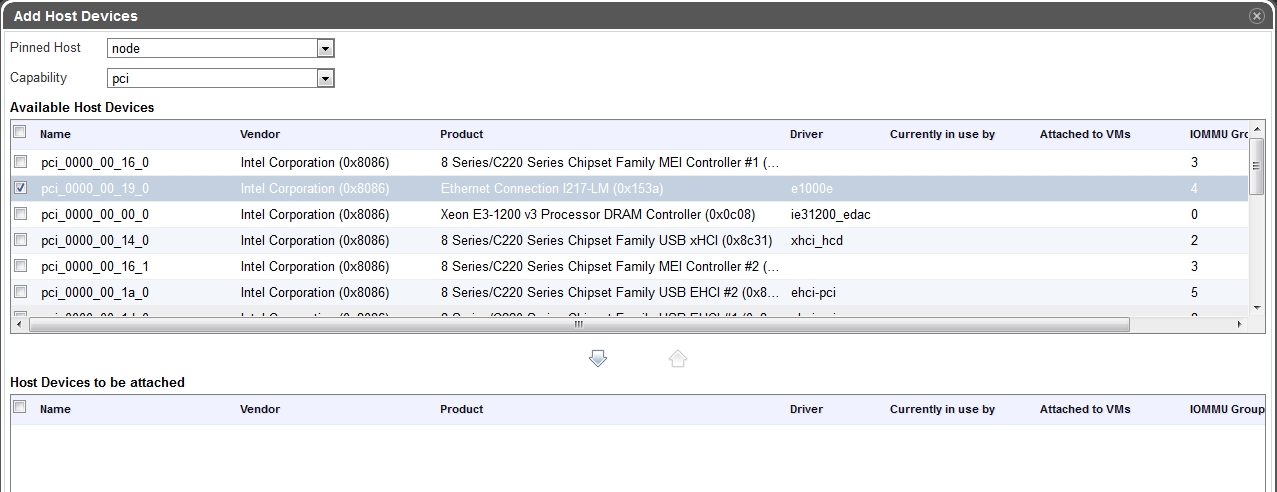The image size is (1277, 492).
Task: Uncheck the pci_0000_00_19_0 device checkbox
Action: click(20, 187)
